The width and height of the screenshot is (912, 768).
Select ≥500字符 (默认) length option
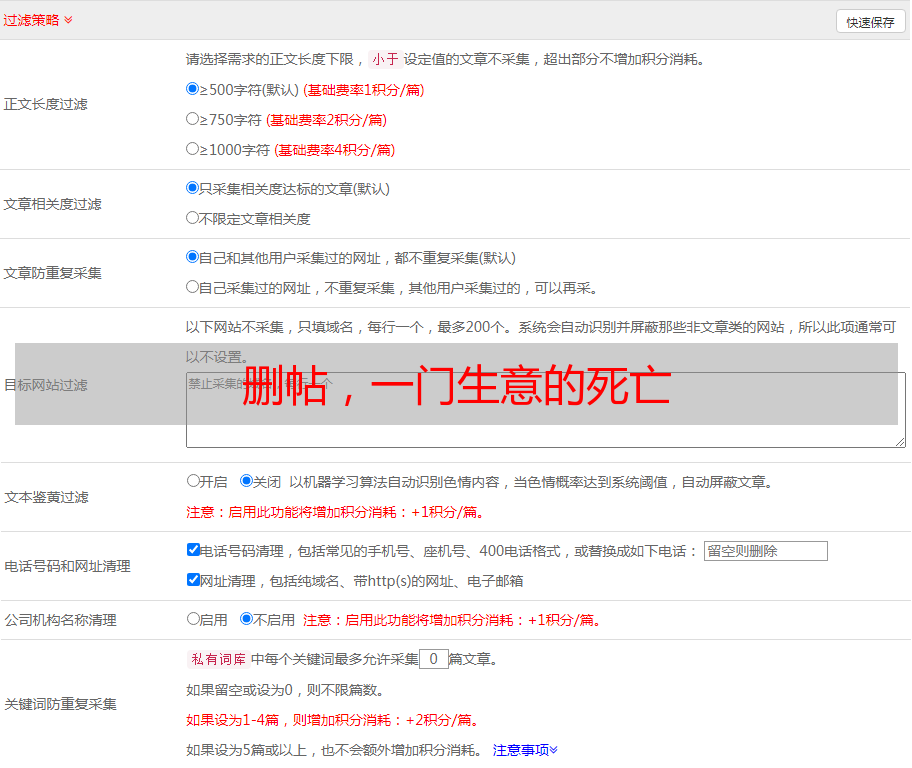pos(192,89)
